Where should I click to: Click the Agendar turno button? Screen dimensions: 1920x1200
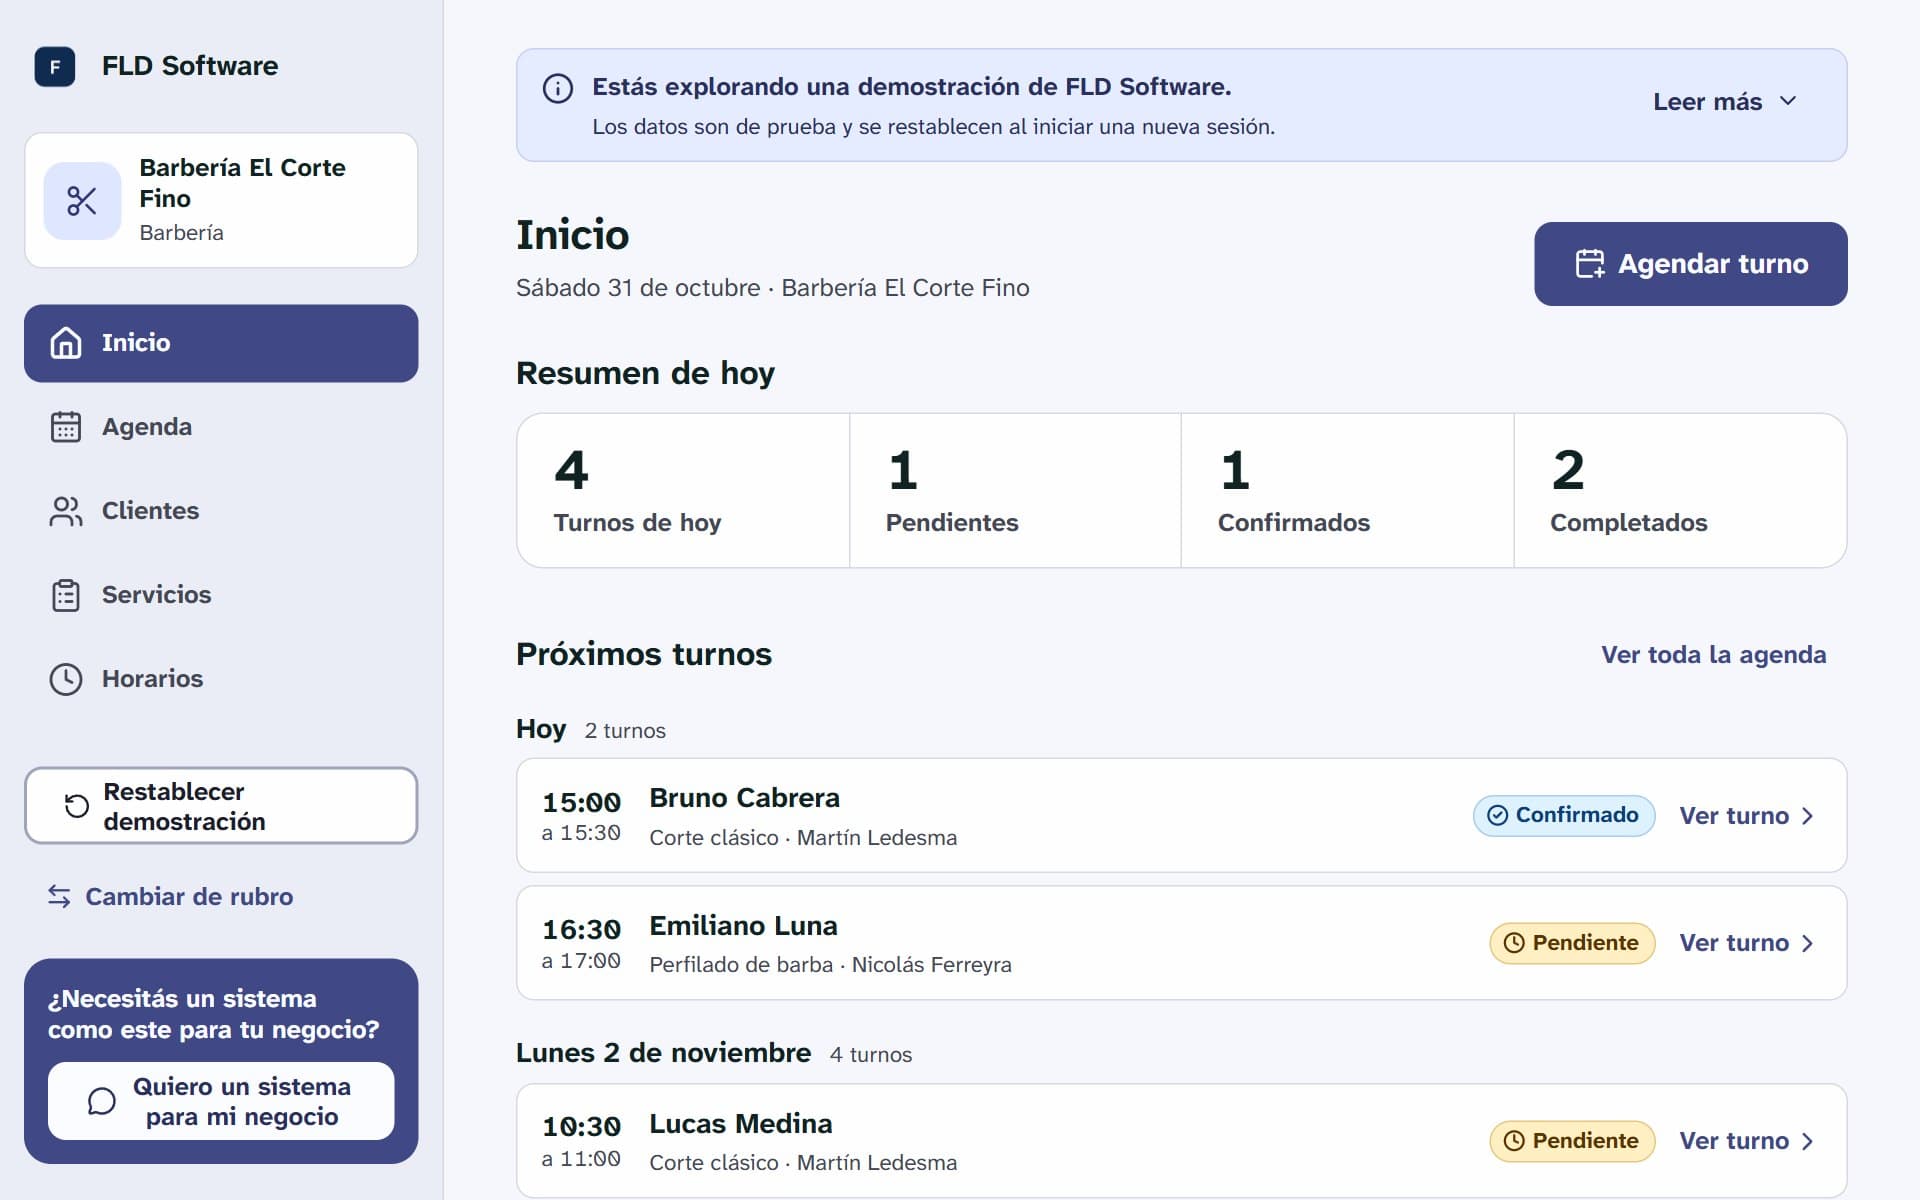(x=1690, y=264)
